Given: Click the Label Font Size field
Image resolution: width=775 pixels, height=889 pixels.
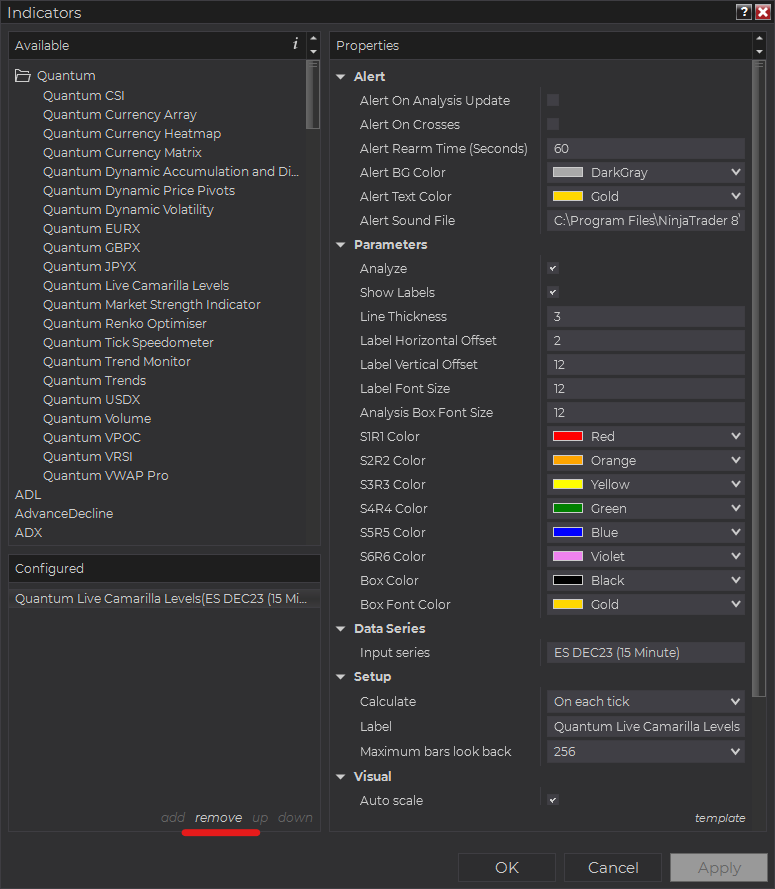Looking at the screenshot, I should pos(646,388).
